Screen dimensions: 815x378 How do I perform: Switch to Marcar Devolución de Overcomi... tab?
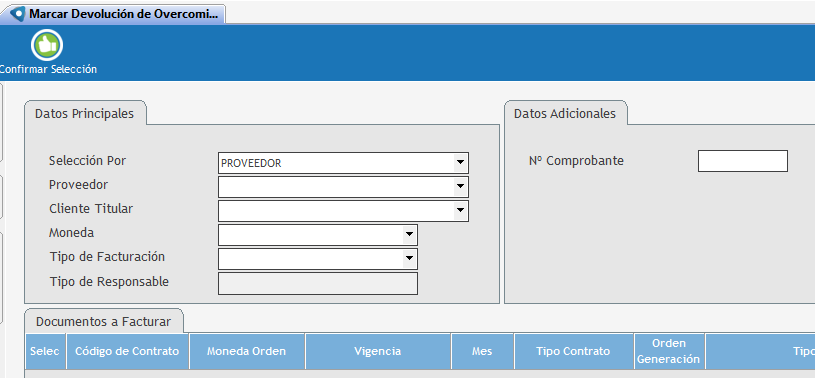pos(112,14)
